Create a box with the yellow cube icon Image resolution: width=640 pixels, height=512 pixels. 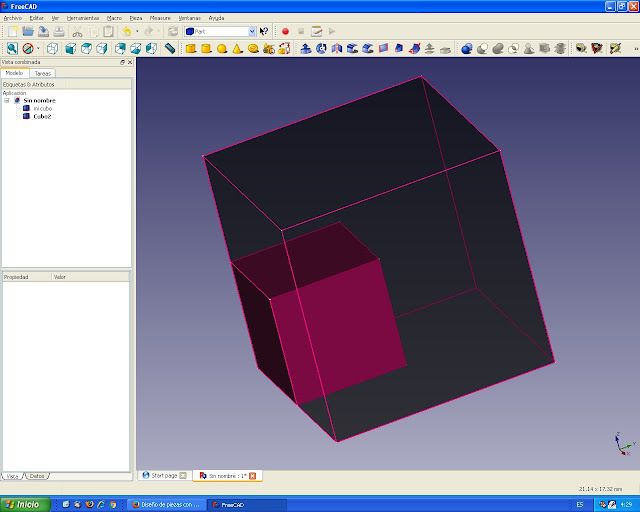[191, 49]
